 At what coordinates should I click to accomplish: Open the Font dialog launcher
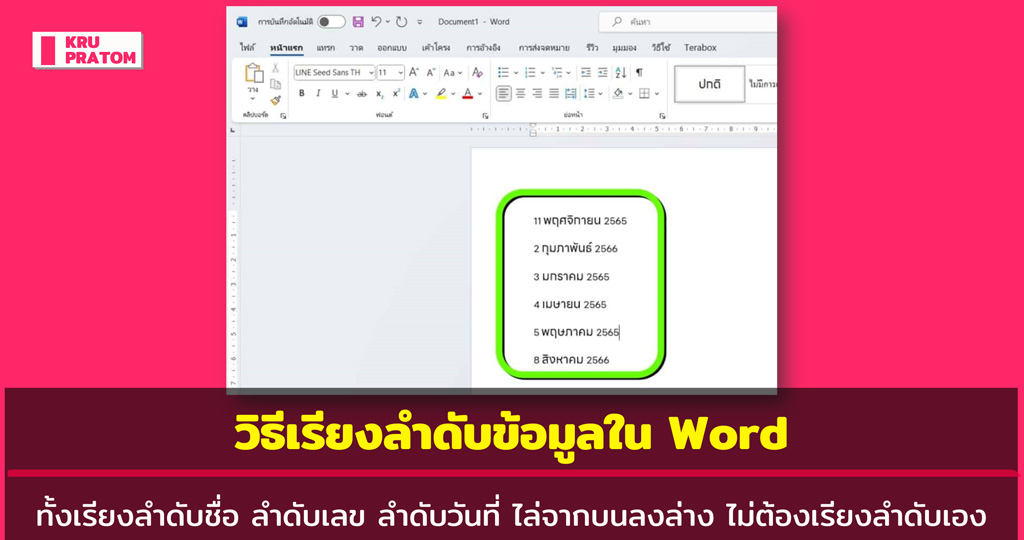(x=485, y=116)
